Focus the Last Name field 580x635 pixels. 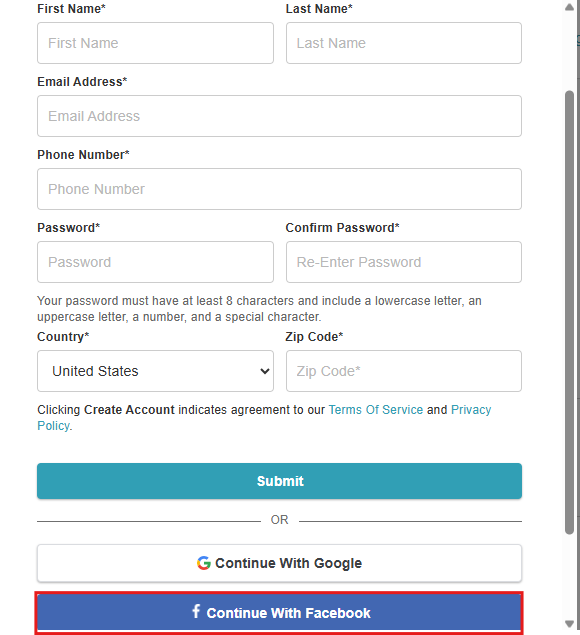[x=404, y=43]
